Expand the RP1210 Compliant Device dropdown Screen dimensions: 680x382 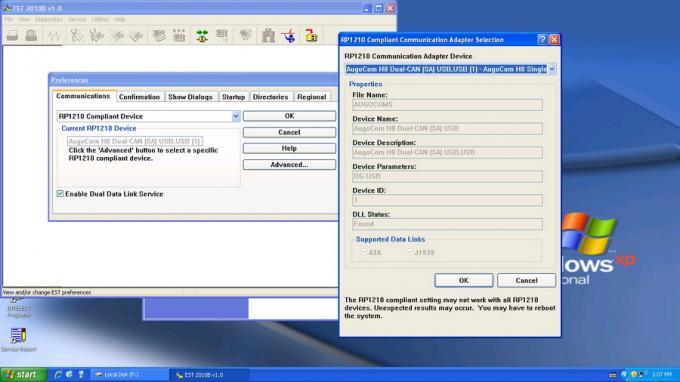tap(235, 116)
